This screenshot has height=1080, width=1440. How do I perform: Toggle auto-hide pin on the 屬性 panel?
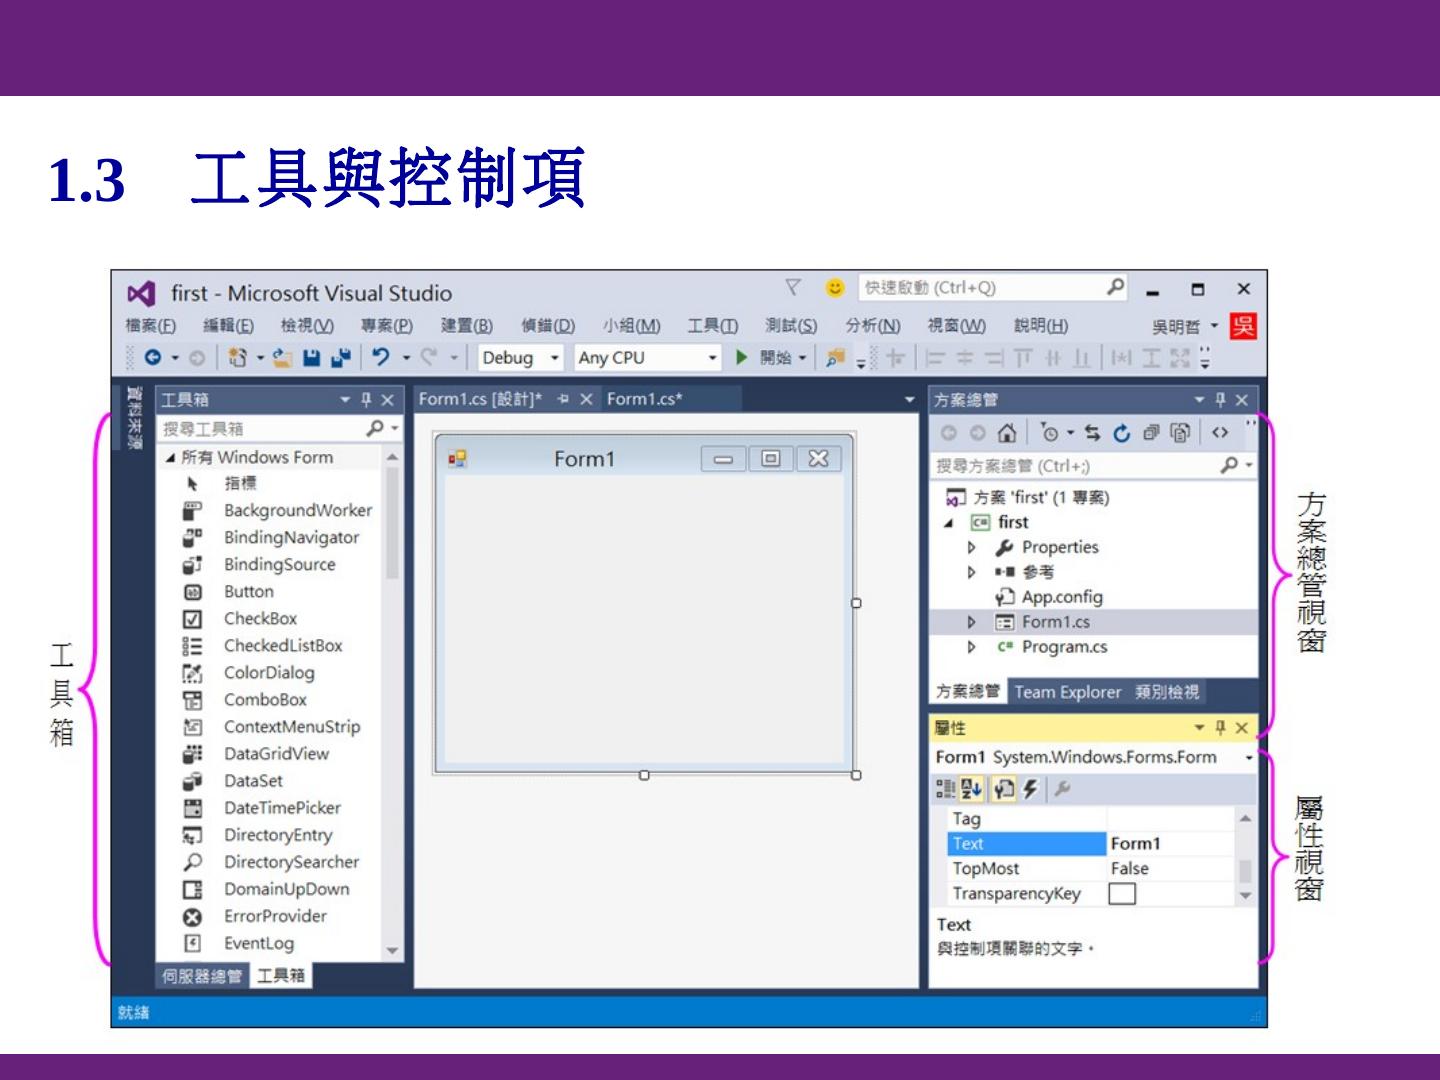click(x=1220, y=728)
